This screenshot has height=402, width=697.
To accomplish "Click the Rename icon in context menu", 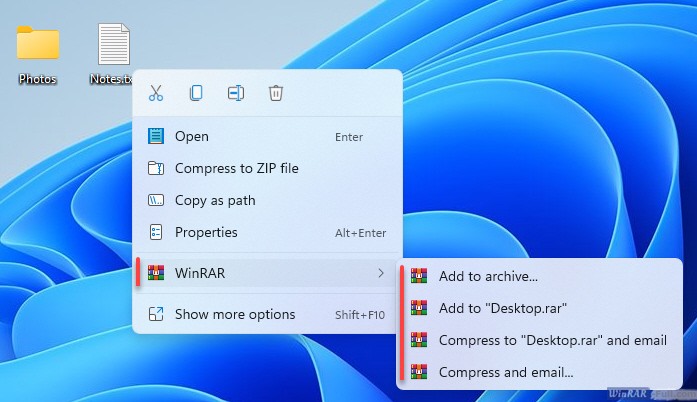I will point(236,93).
